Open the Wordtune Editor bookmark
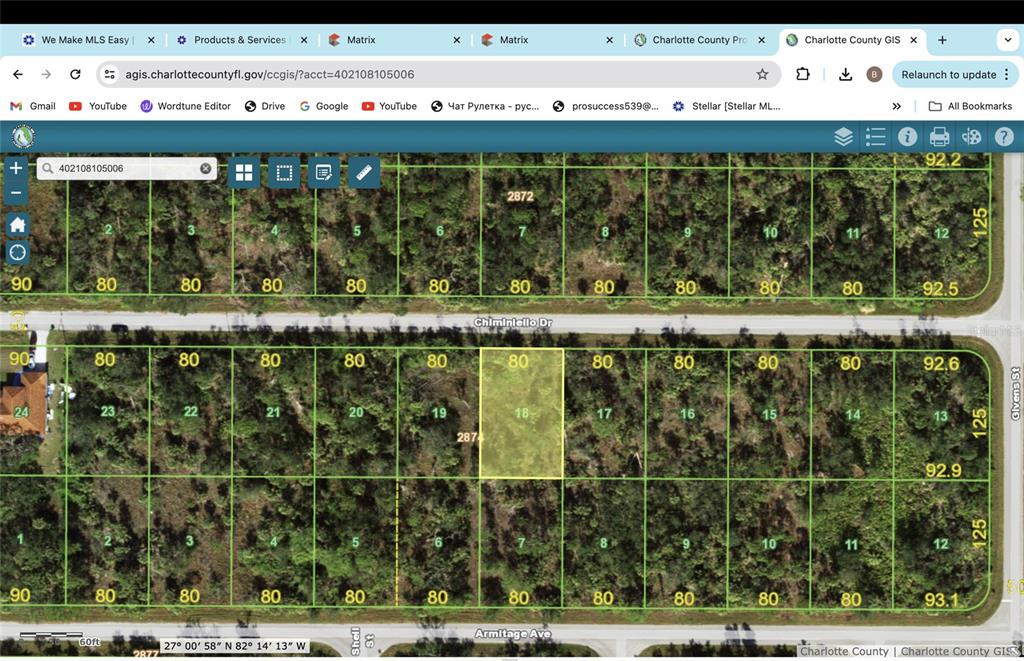 tap(185, 106)
